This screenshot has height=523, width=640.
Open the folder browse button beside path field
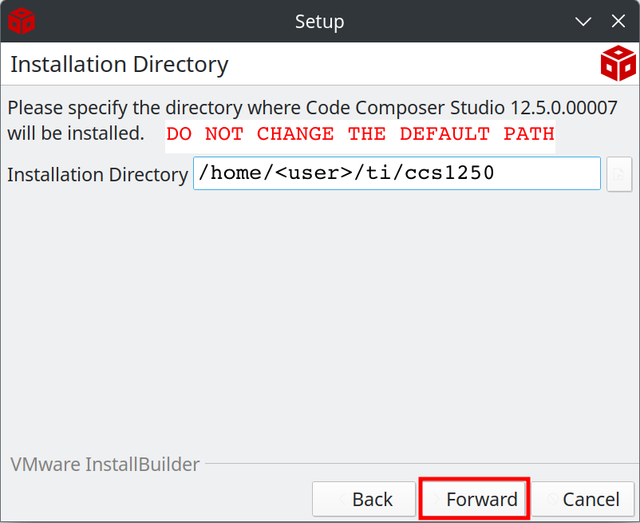click(619, 174)
